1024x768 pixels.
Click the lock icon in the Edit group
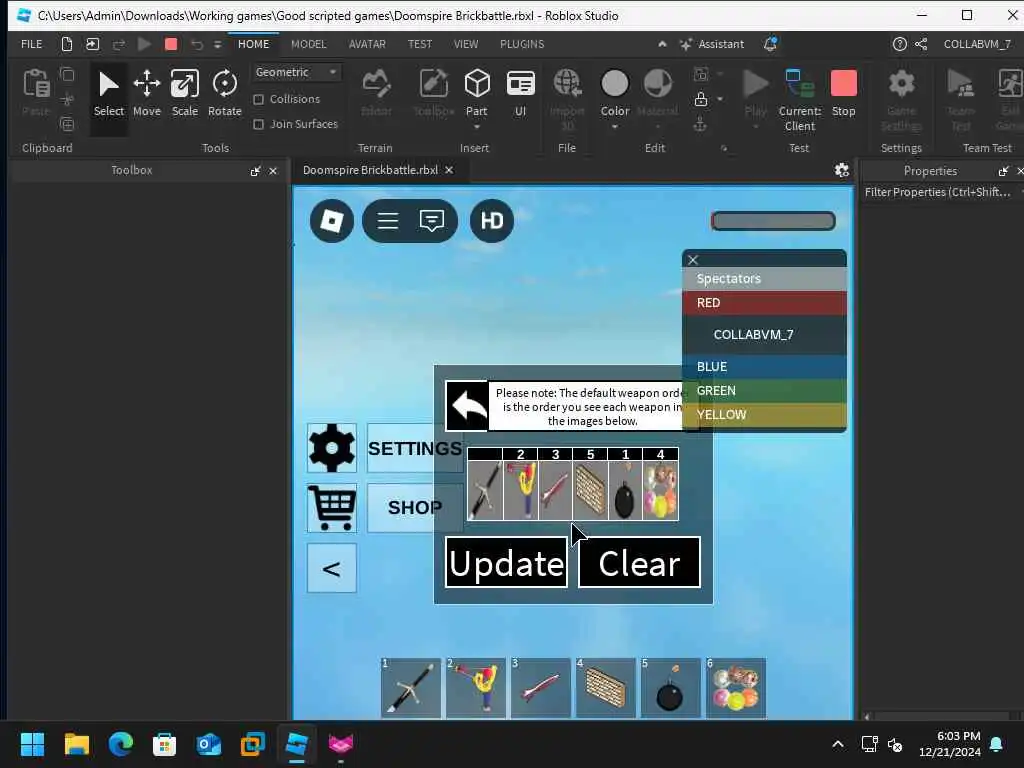pos(701,99)
